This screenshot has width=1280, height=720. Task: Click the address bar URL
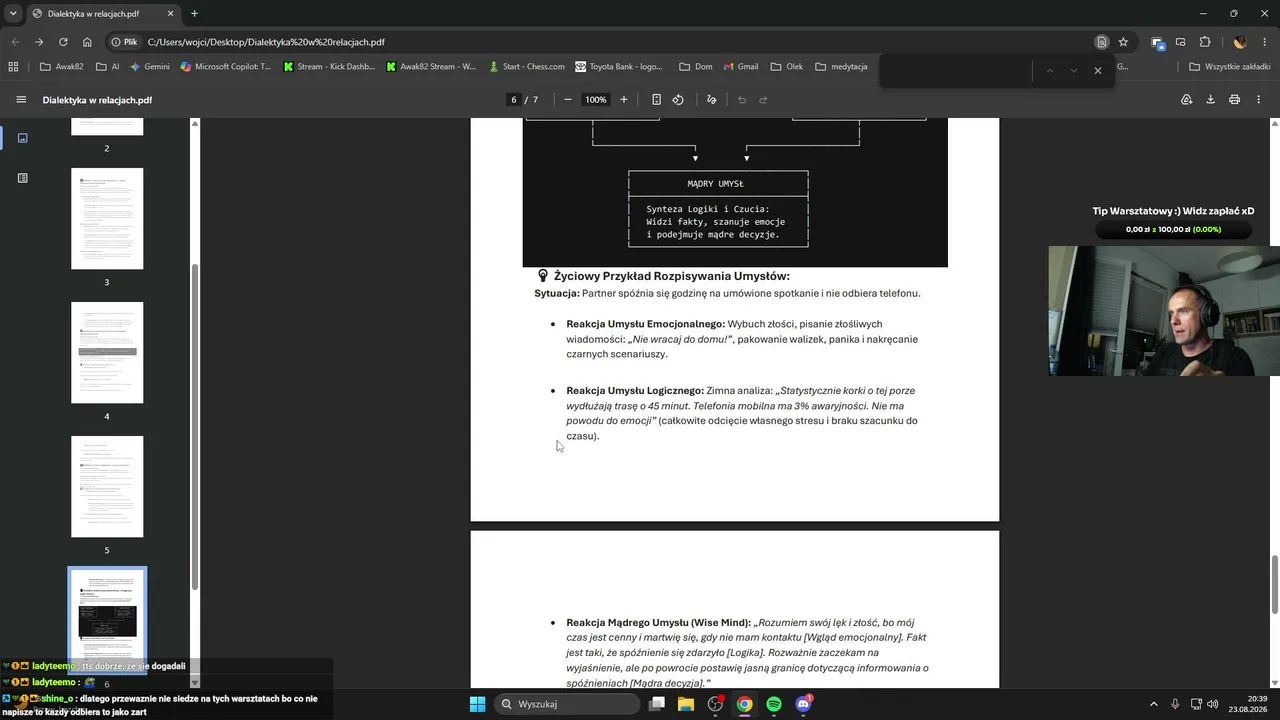pyautogui.click(x=266, y=42)
